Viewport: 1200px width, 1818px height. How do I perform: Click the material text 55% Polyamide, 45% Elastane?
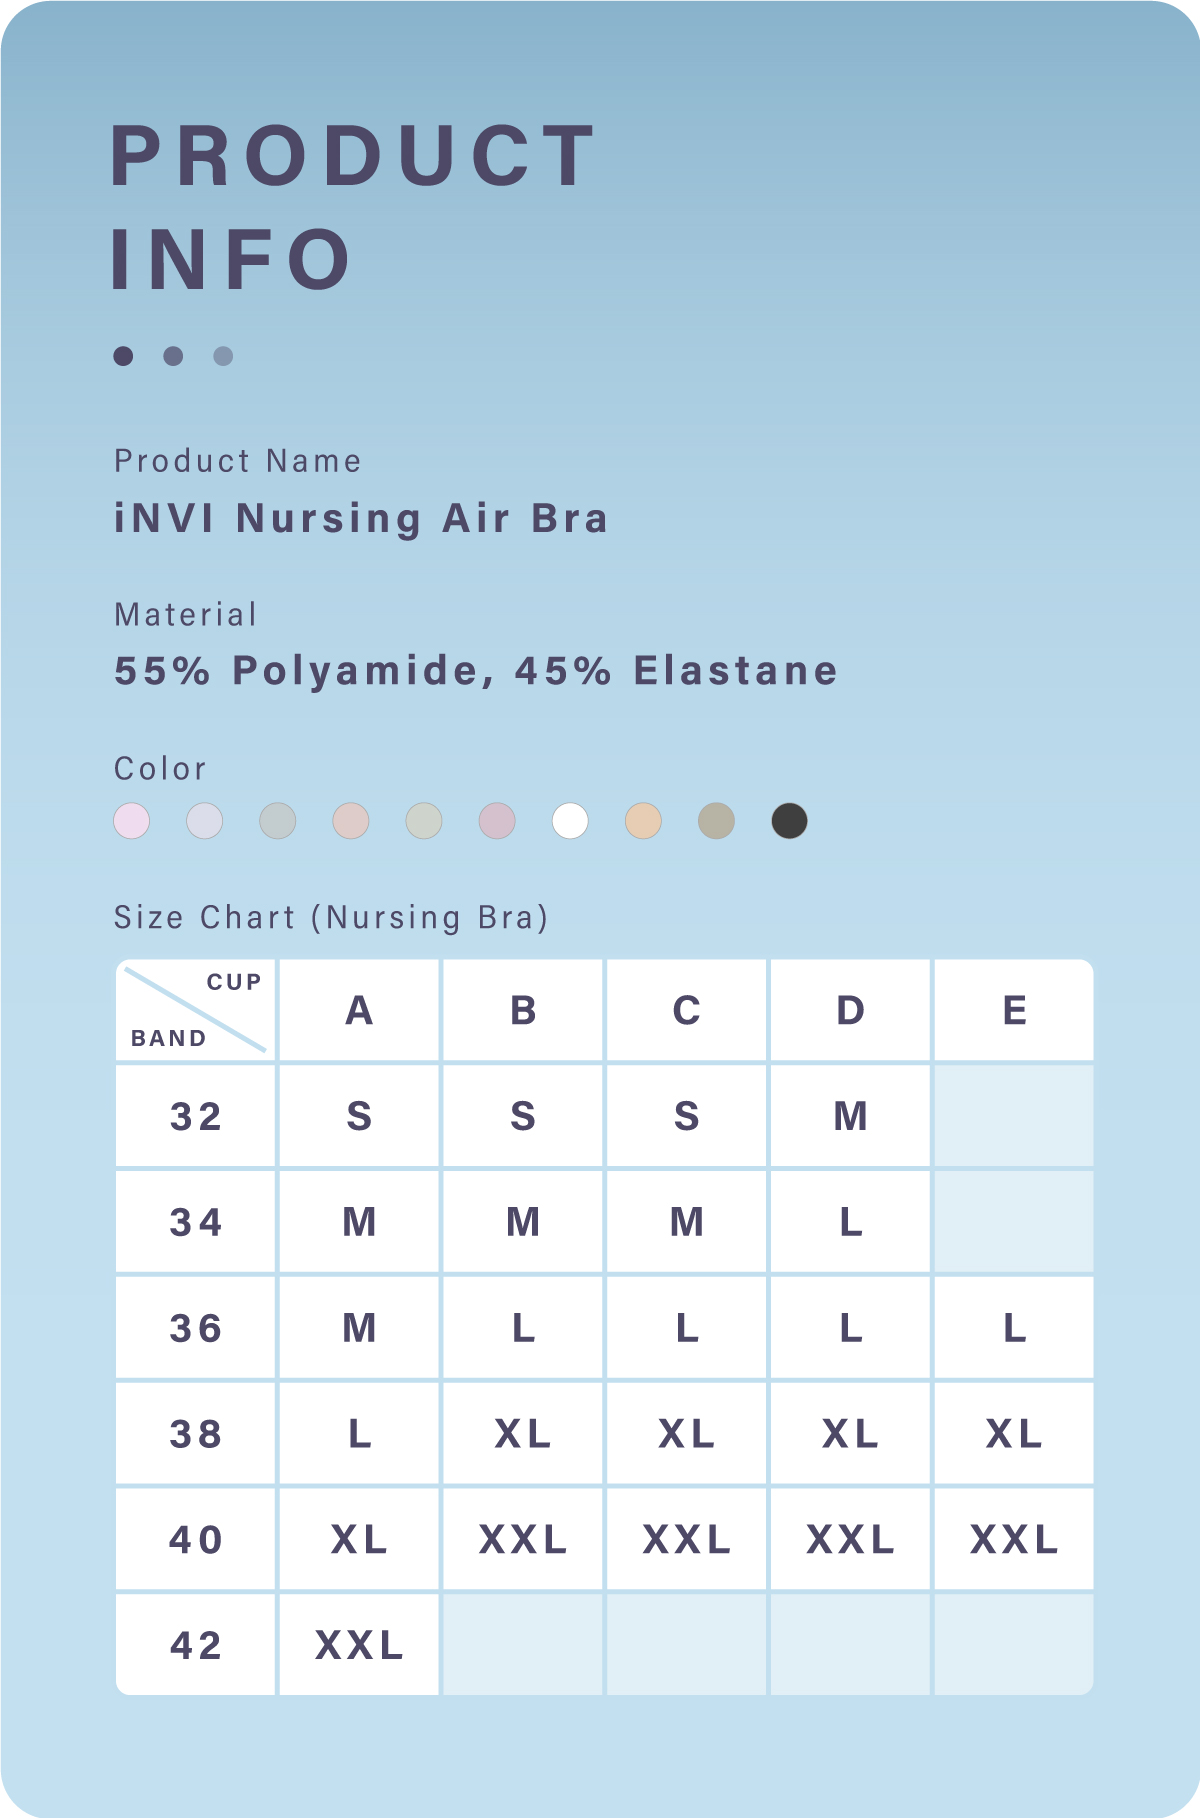pos(476,671)
